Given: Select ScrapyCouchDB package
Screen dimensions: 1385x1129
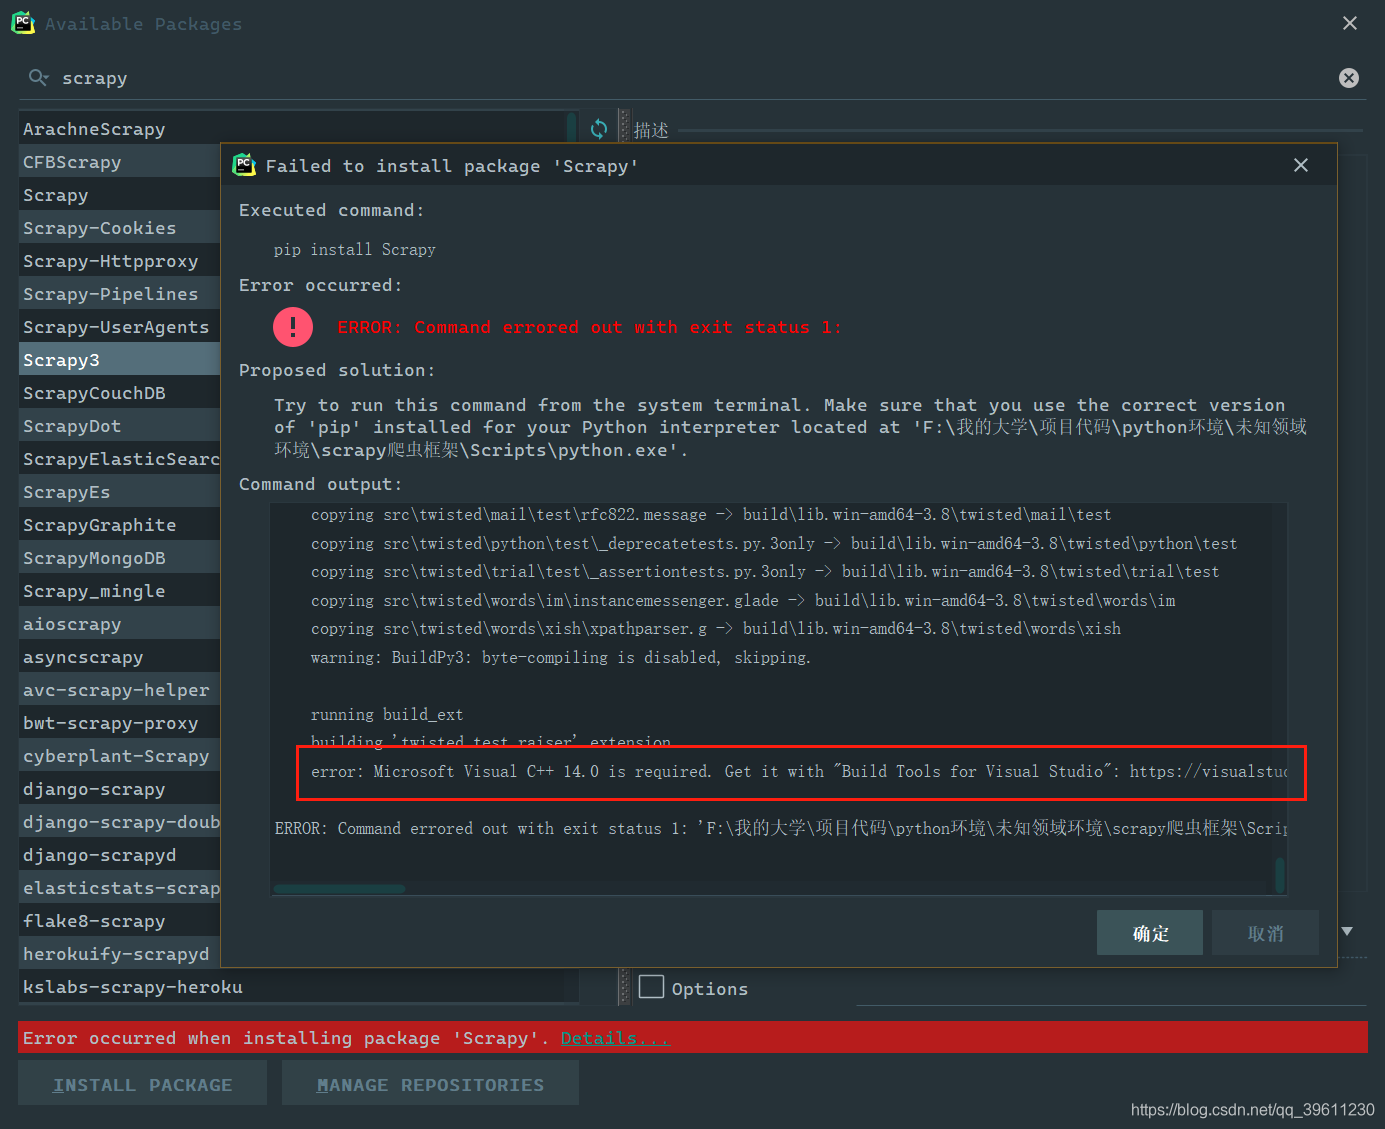Looking at the screenshot, I should coord(120,392).
